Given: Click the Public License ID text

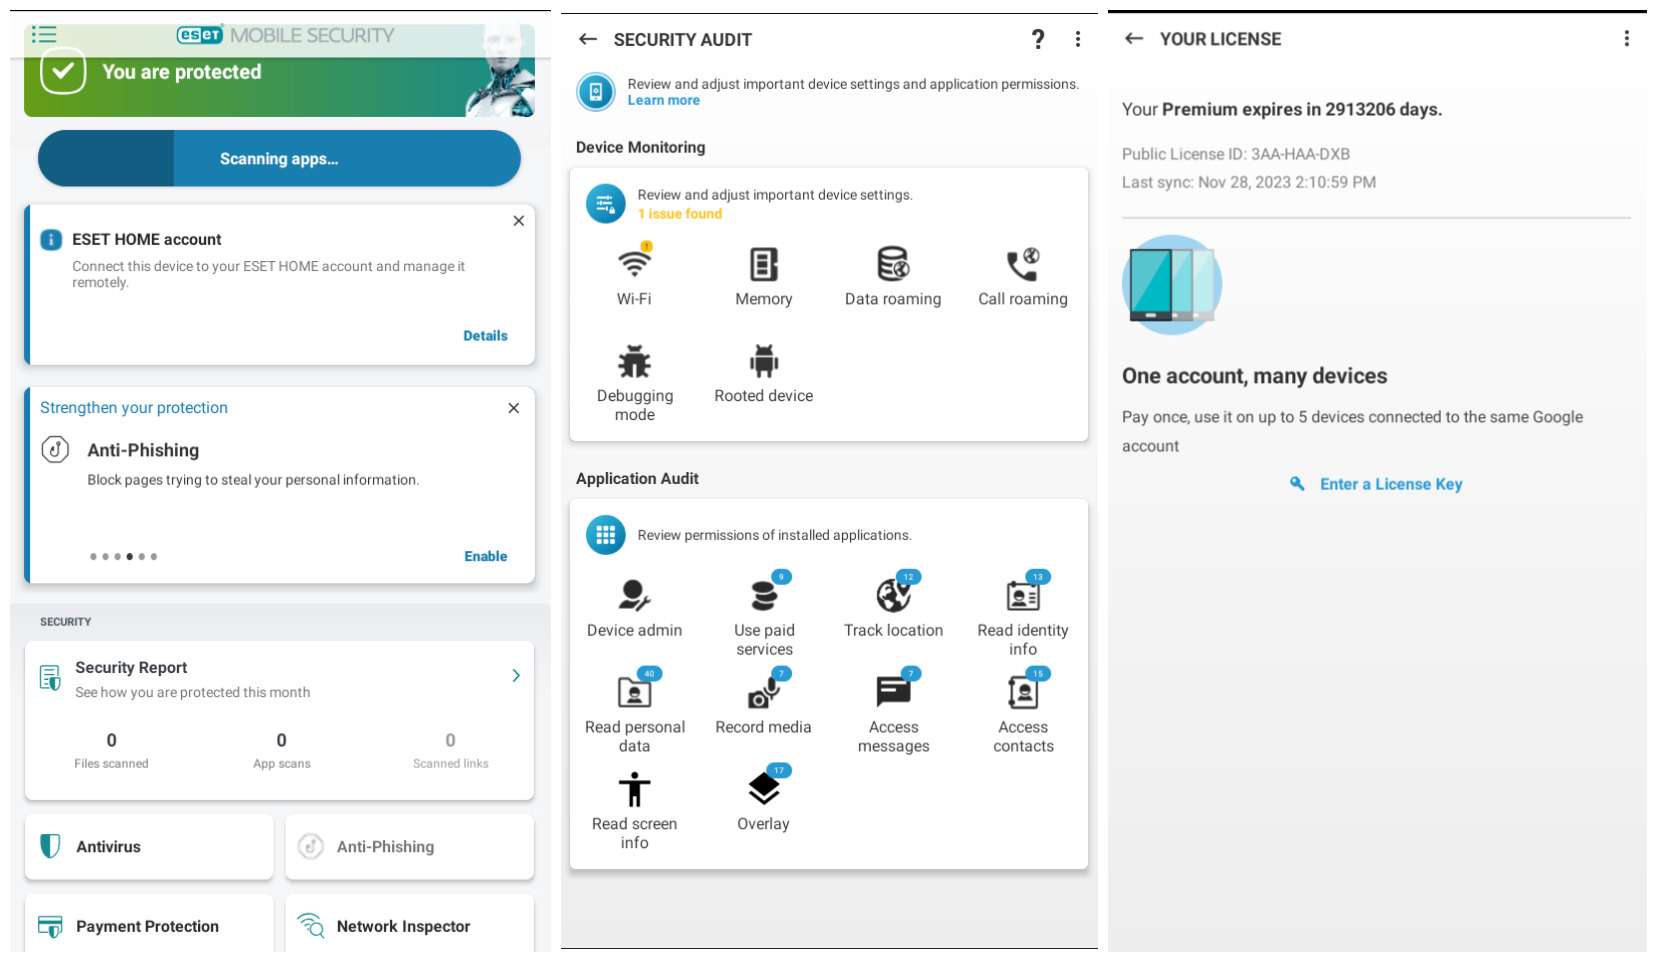Looking at the screenshot, I should coord(1236,154).
